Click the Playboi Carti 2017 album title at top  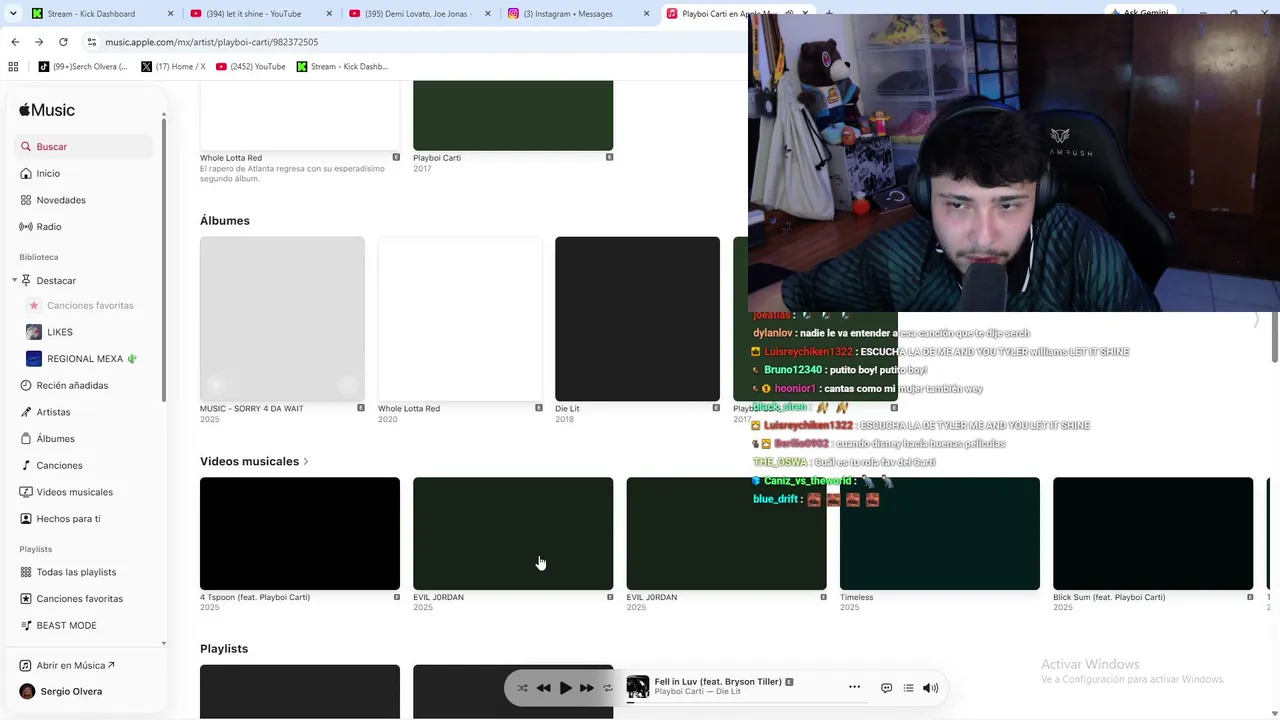(437, 158)
